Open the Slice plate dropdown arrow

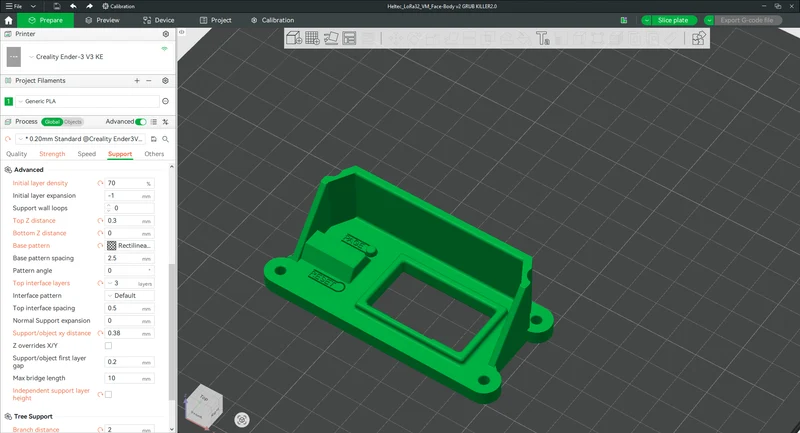(646, 20)
